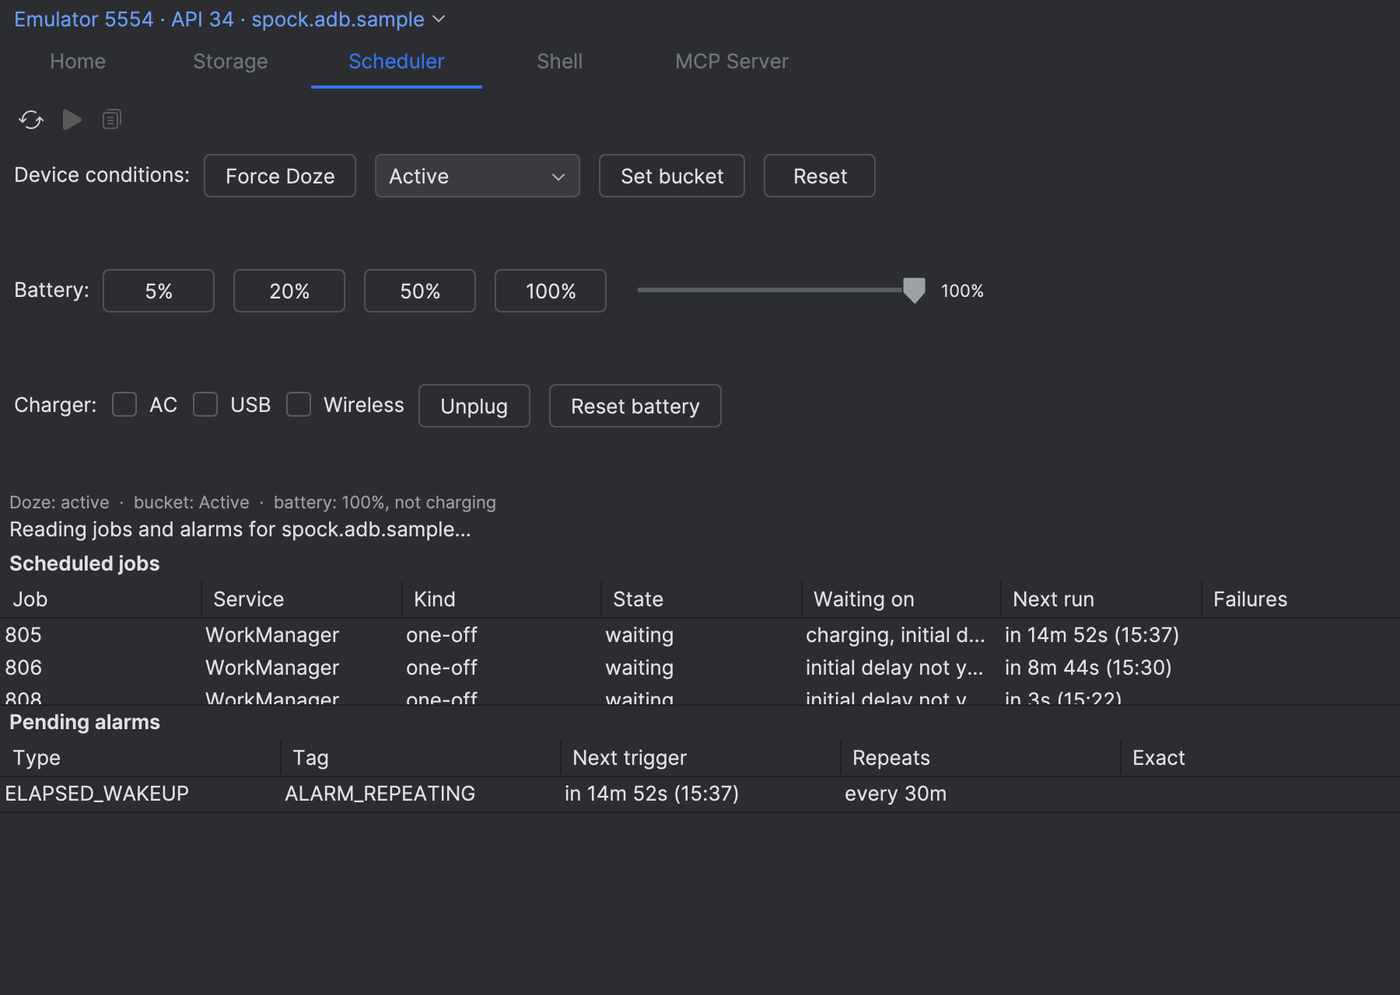Switch to the Home tab
1400x995 pixels.
click(x=78, y=61)
